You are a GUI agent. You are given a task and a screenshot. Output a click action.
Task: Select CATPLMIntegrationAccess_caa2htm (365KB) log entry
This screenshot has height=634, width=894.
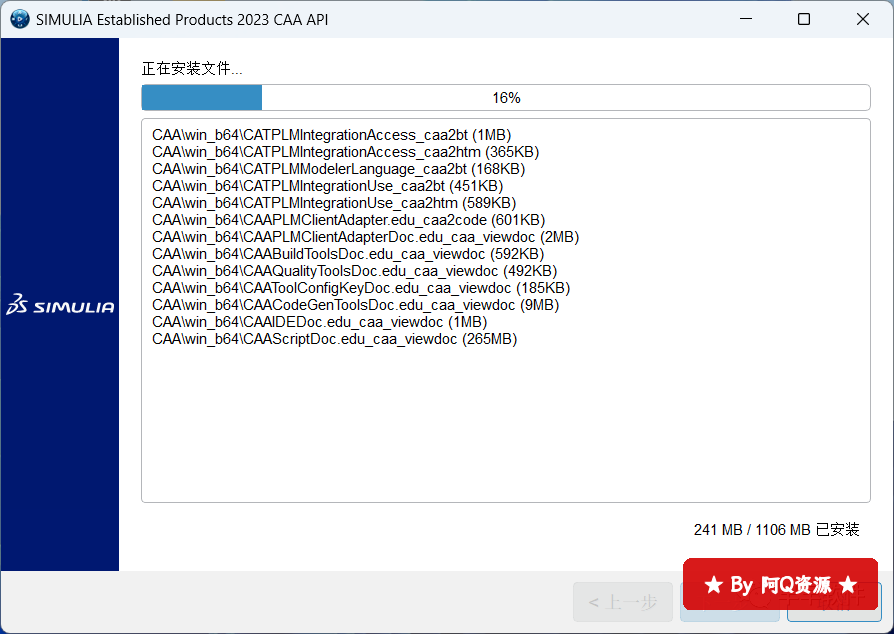[x=345, y=152]
